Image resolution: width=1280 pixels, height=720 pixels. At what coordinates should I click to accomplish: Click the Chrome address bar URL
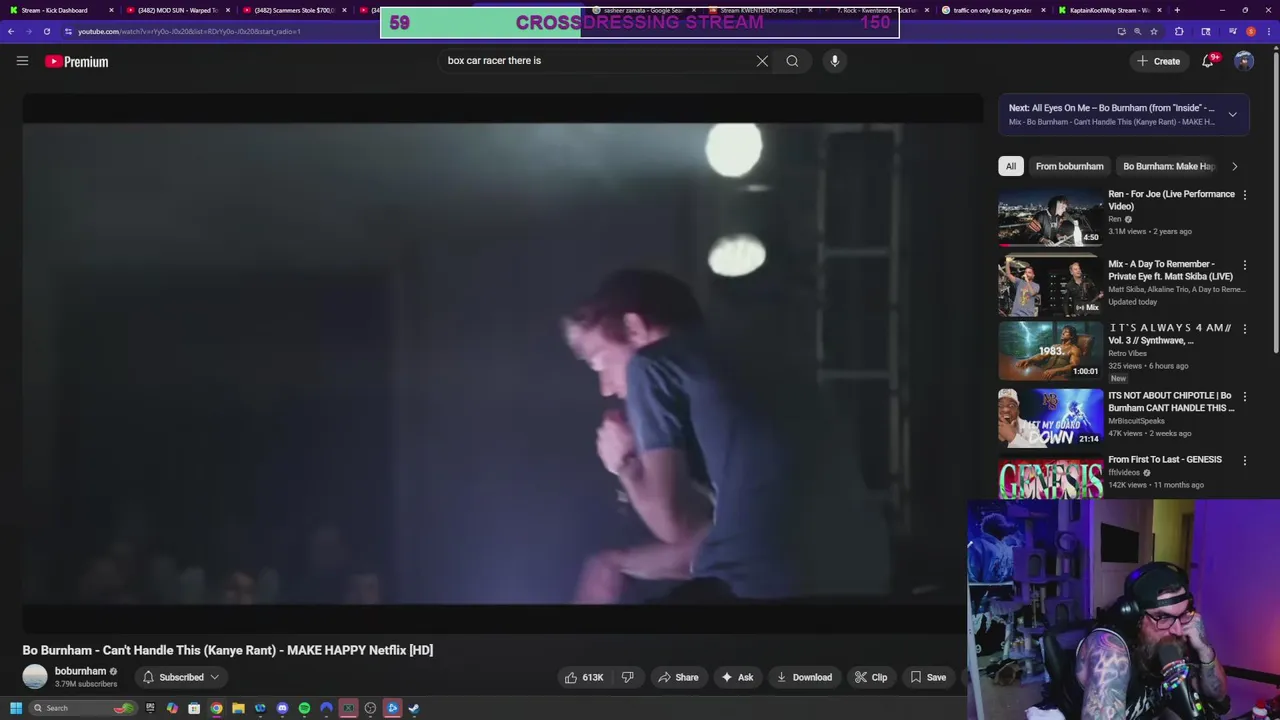click(189, 31)
